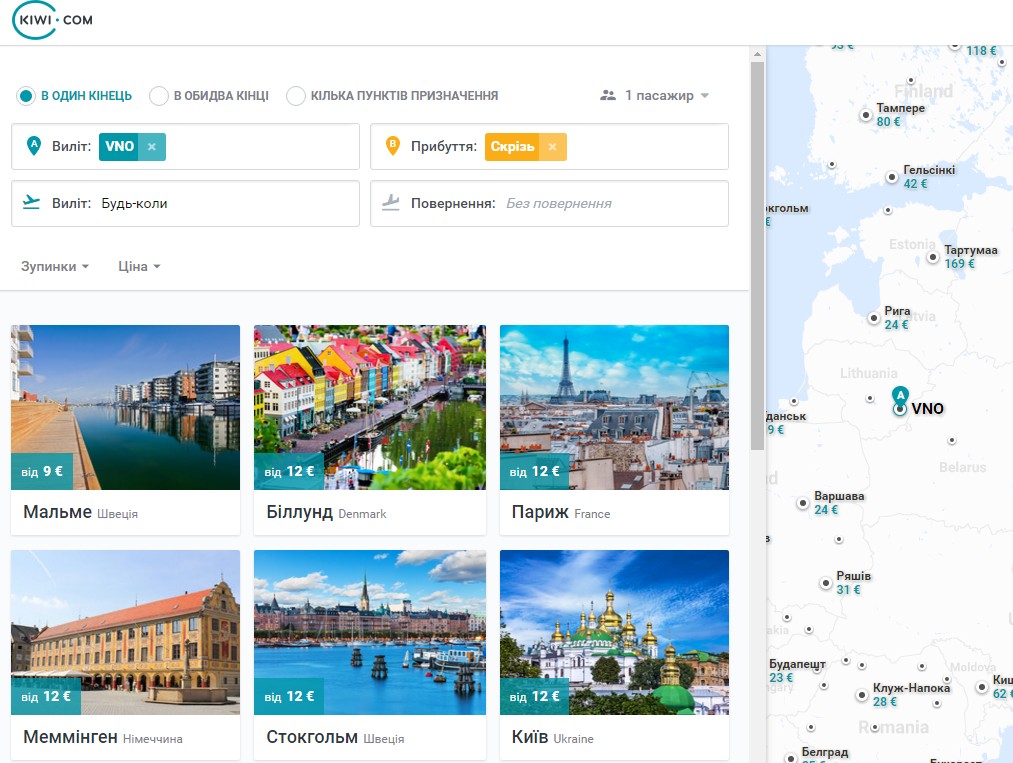The width and height of the screenshot is (1013, 763).
Task: Open the passenger count dropdown
Action: [654, 96]
